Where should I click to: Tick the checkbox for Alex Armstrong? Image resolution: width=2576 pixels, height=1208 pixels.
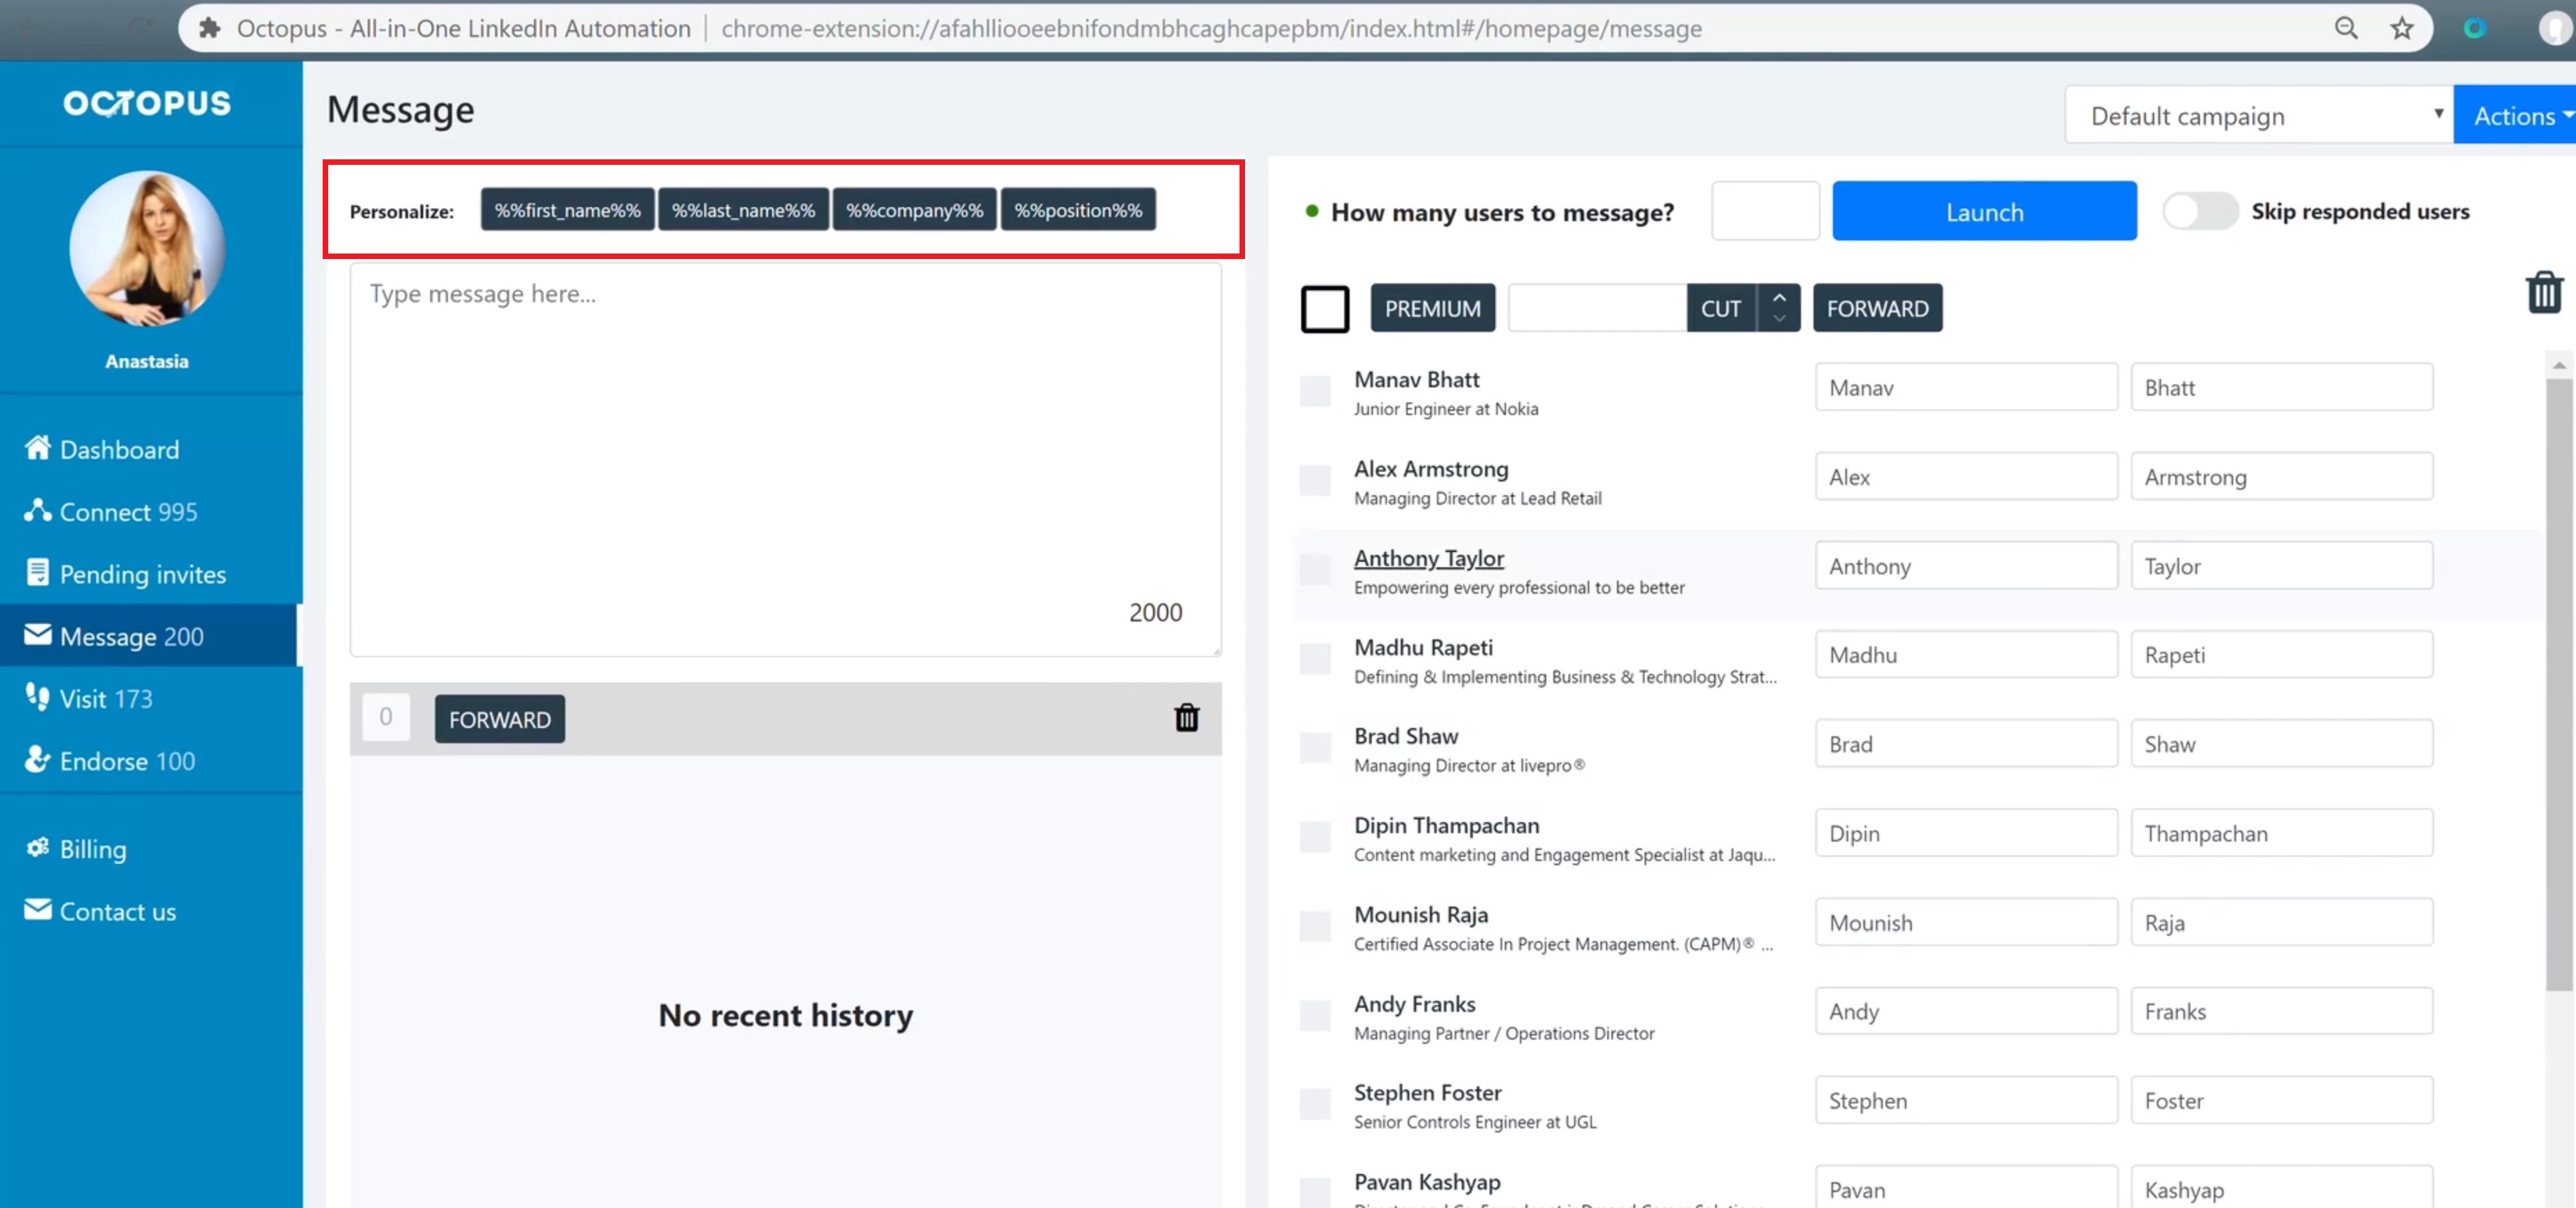pyautogui.click(x=1315, y=480)
